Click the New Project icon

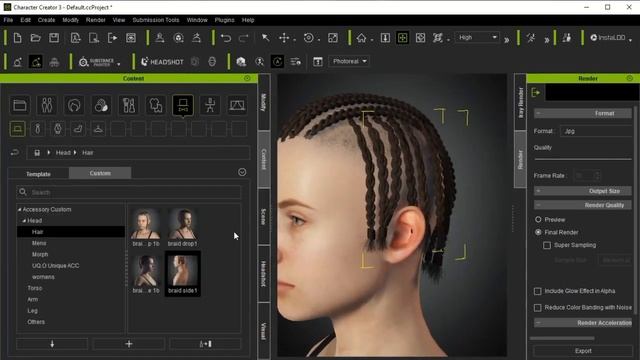18,38
